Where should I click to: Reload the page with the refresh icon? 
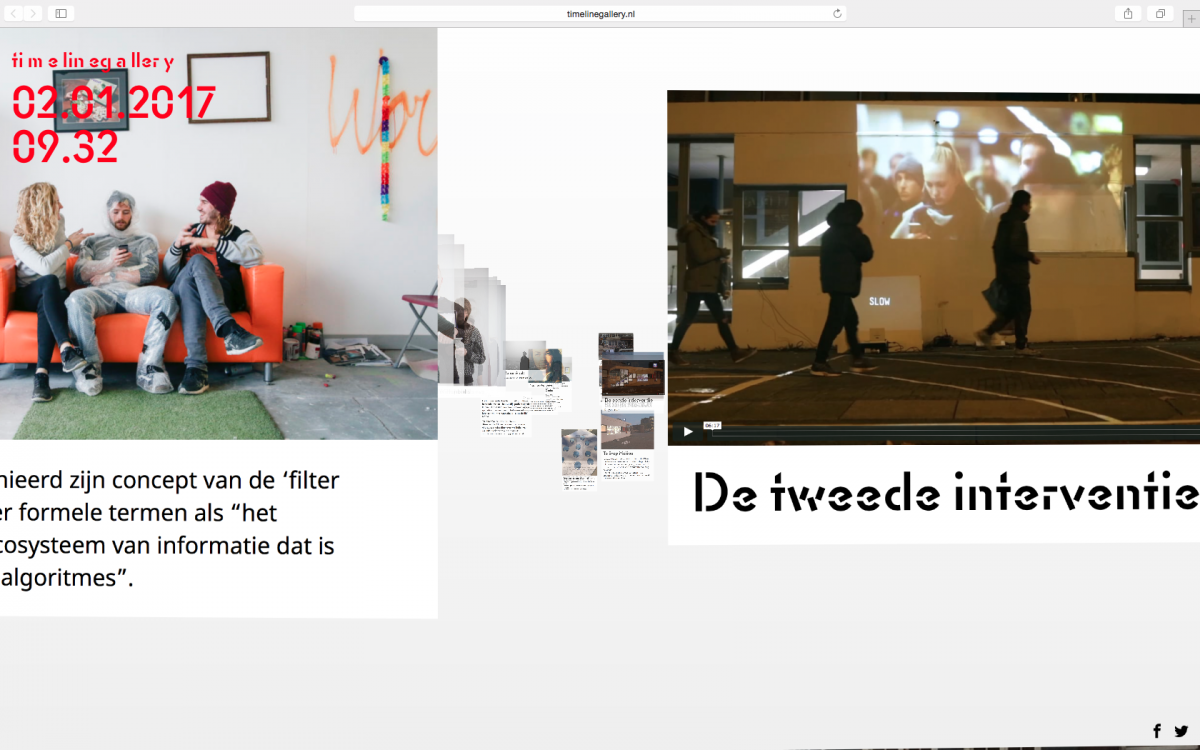(837, 13)
